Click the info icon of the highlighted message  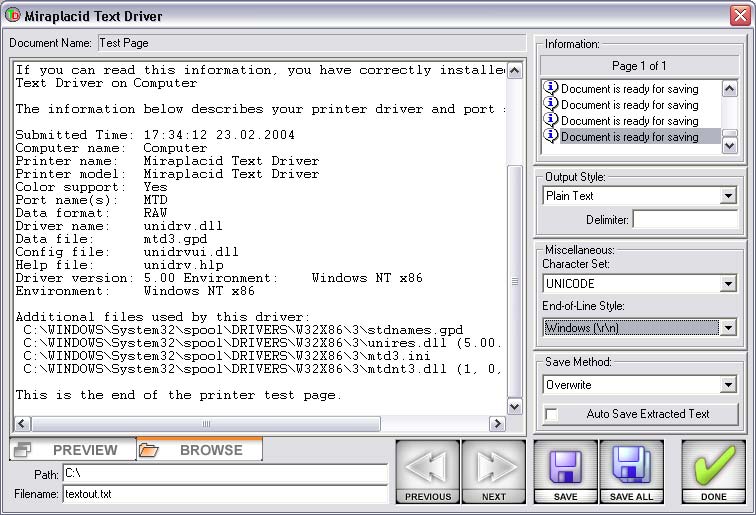coord(551,136)
